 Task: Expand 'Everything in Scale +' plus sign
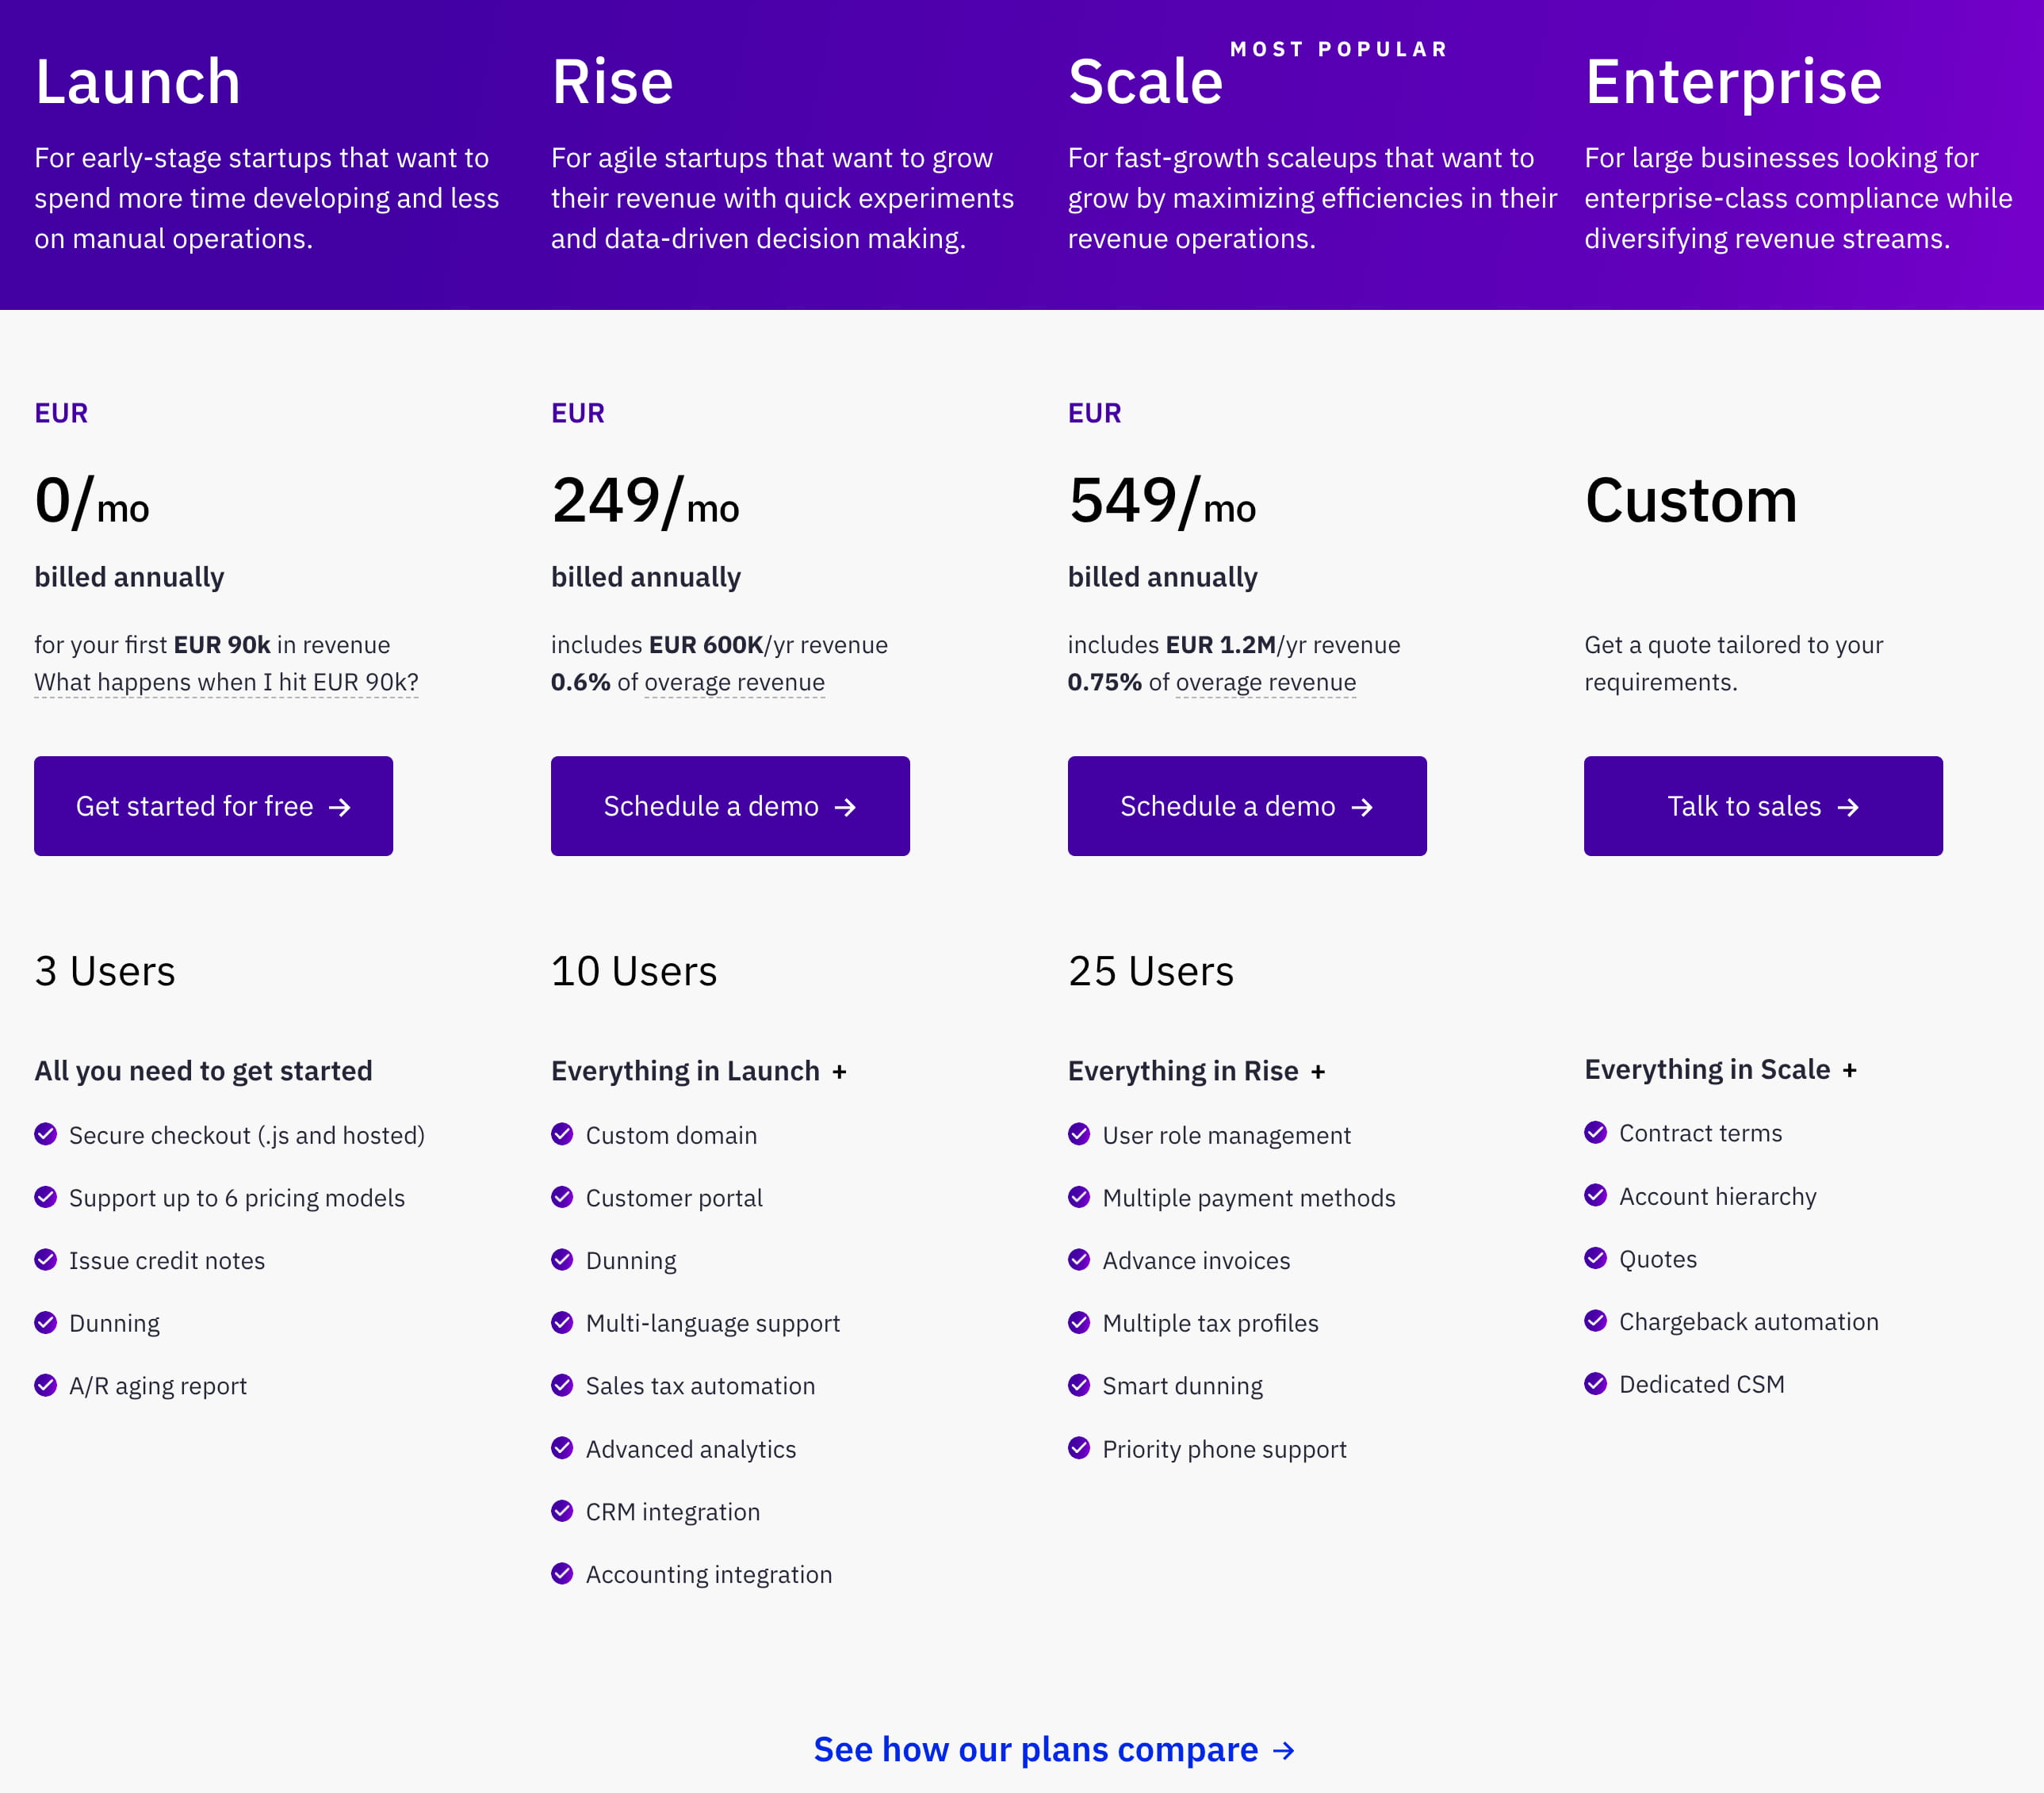[1850, 1070]
